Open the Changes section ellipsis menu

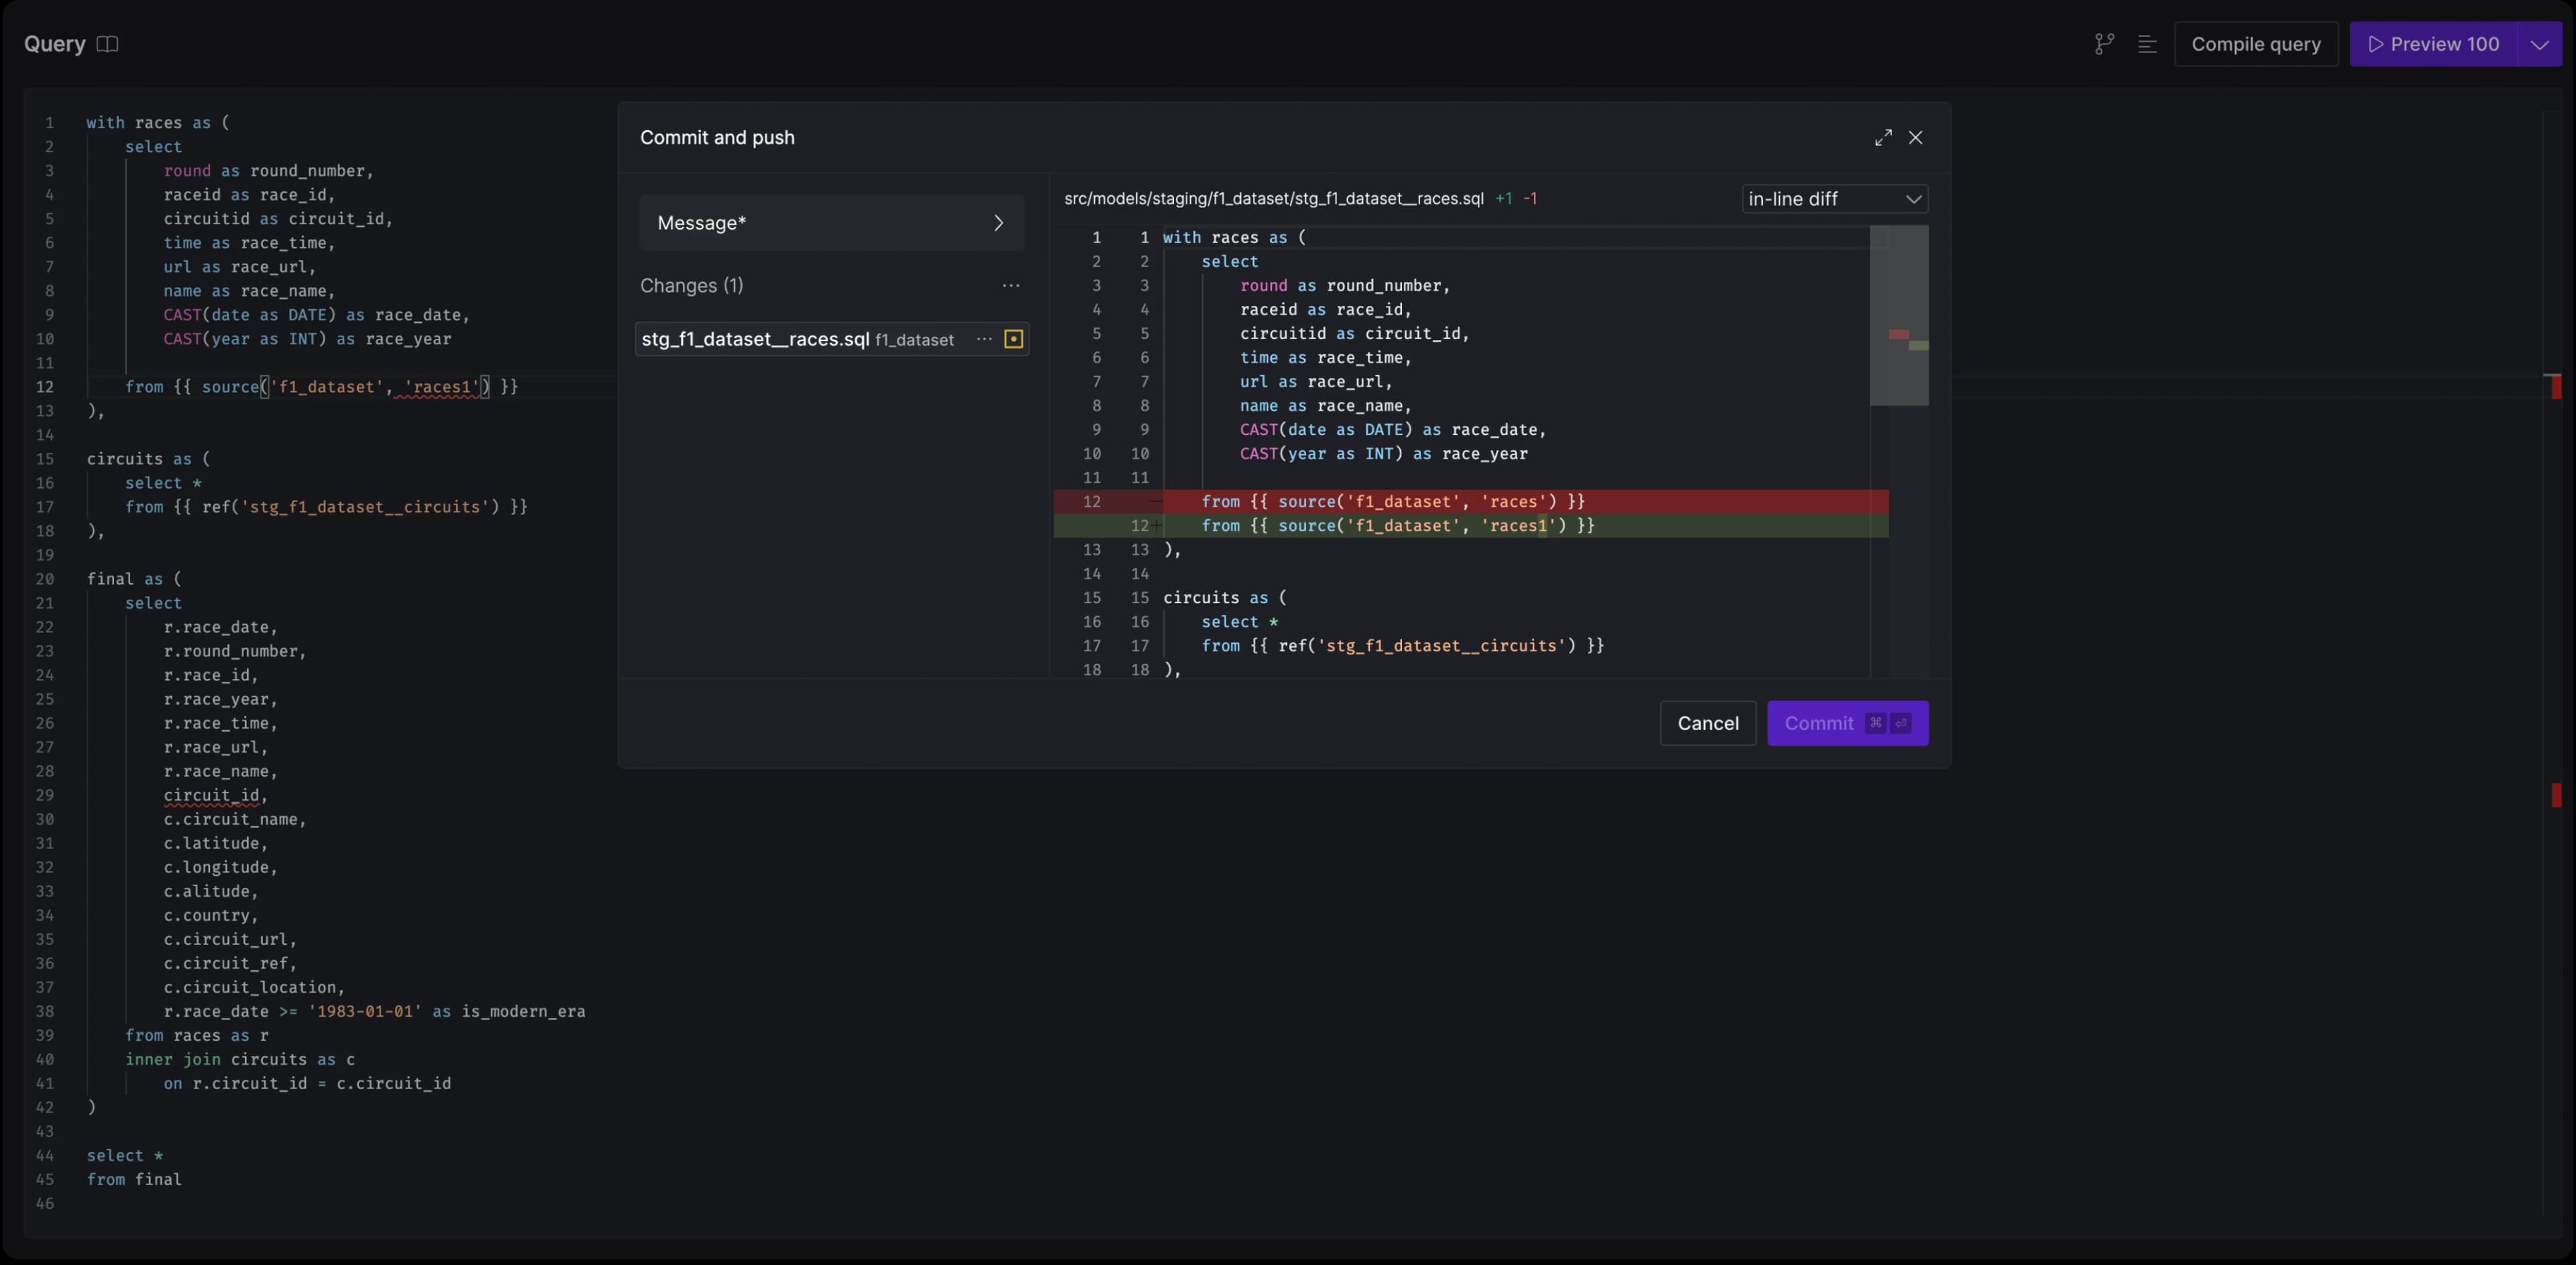[1011, 286]
